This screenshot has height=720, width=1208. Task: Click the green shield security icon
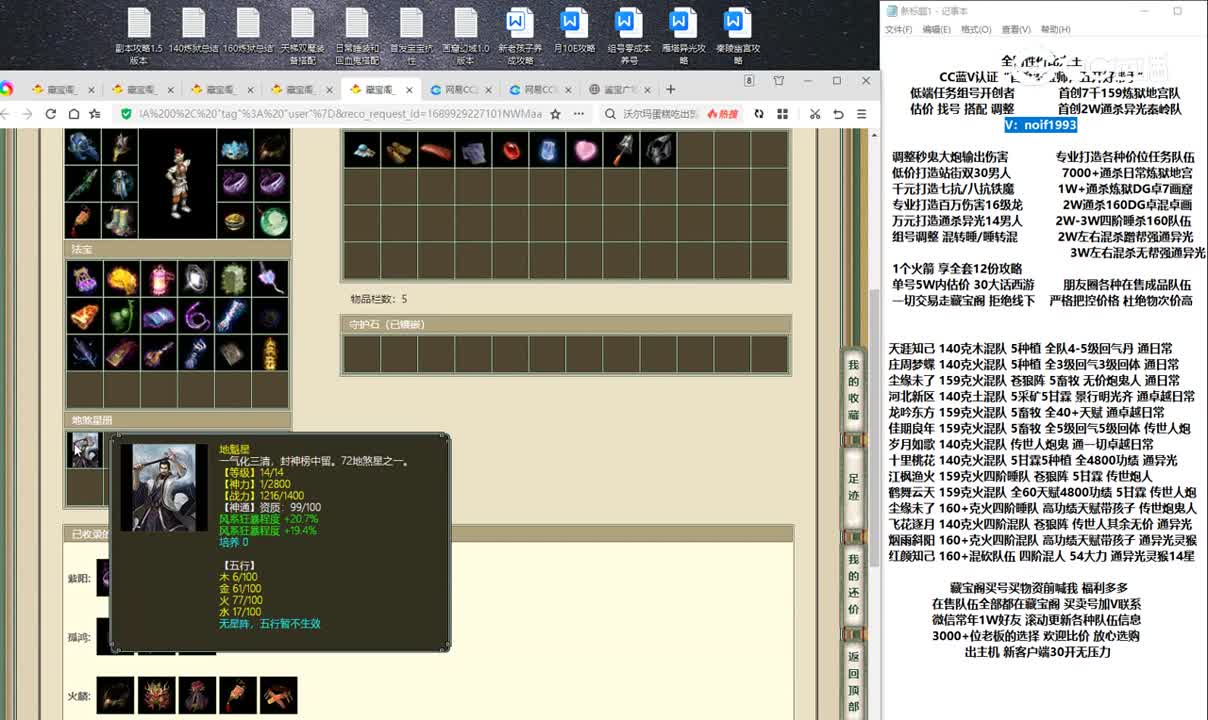125,114
